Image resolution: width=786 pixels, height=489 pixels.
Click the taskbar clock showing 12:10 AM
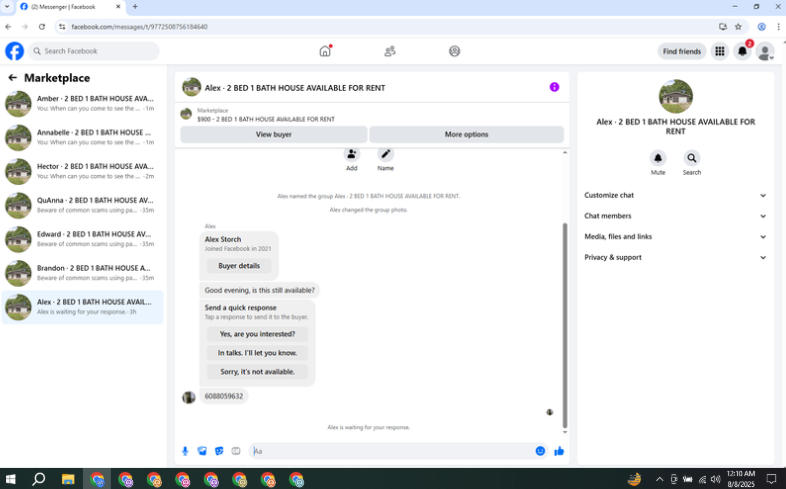740,479
